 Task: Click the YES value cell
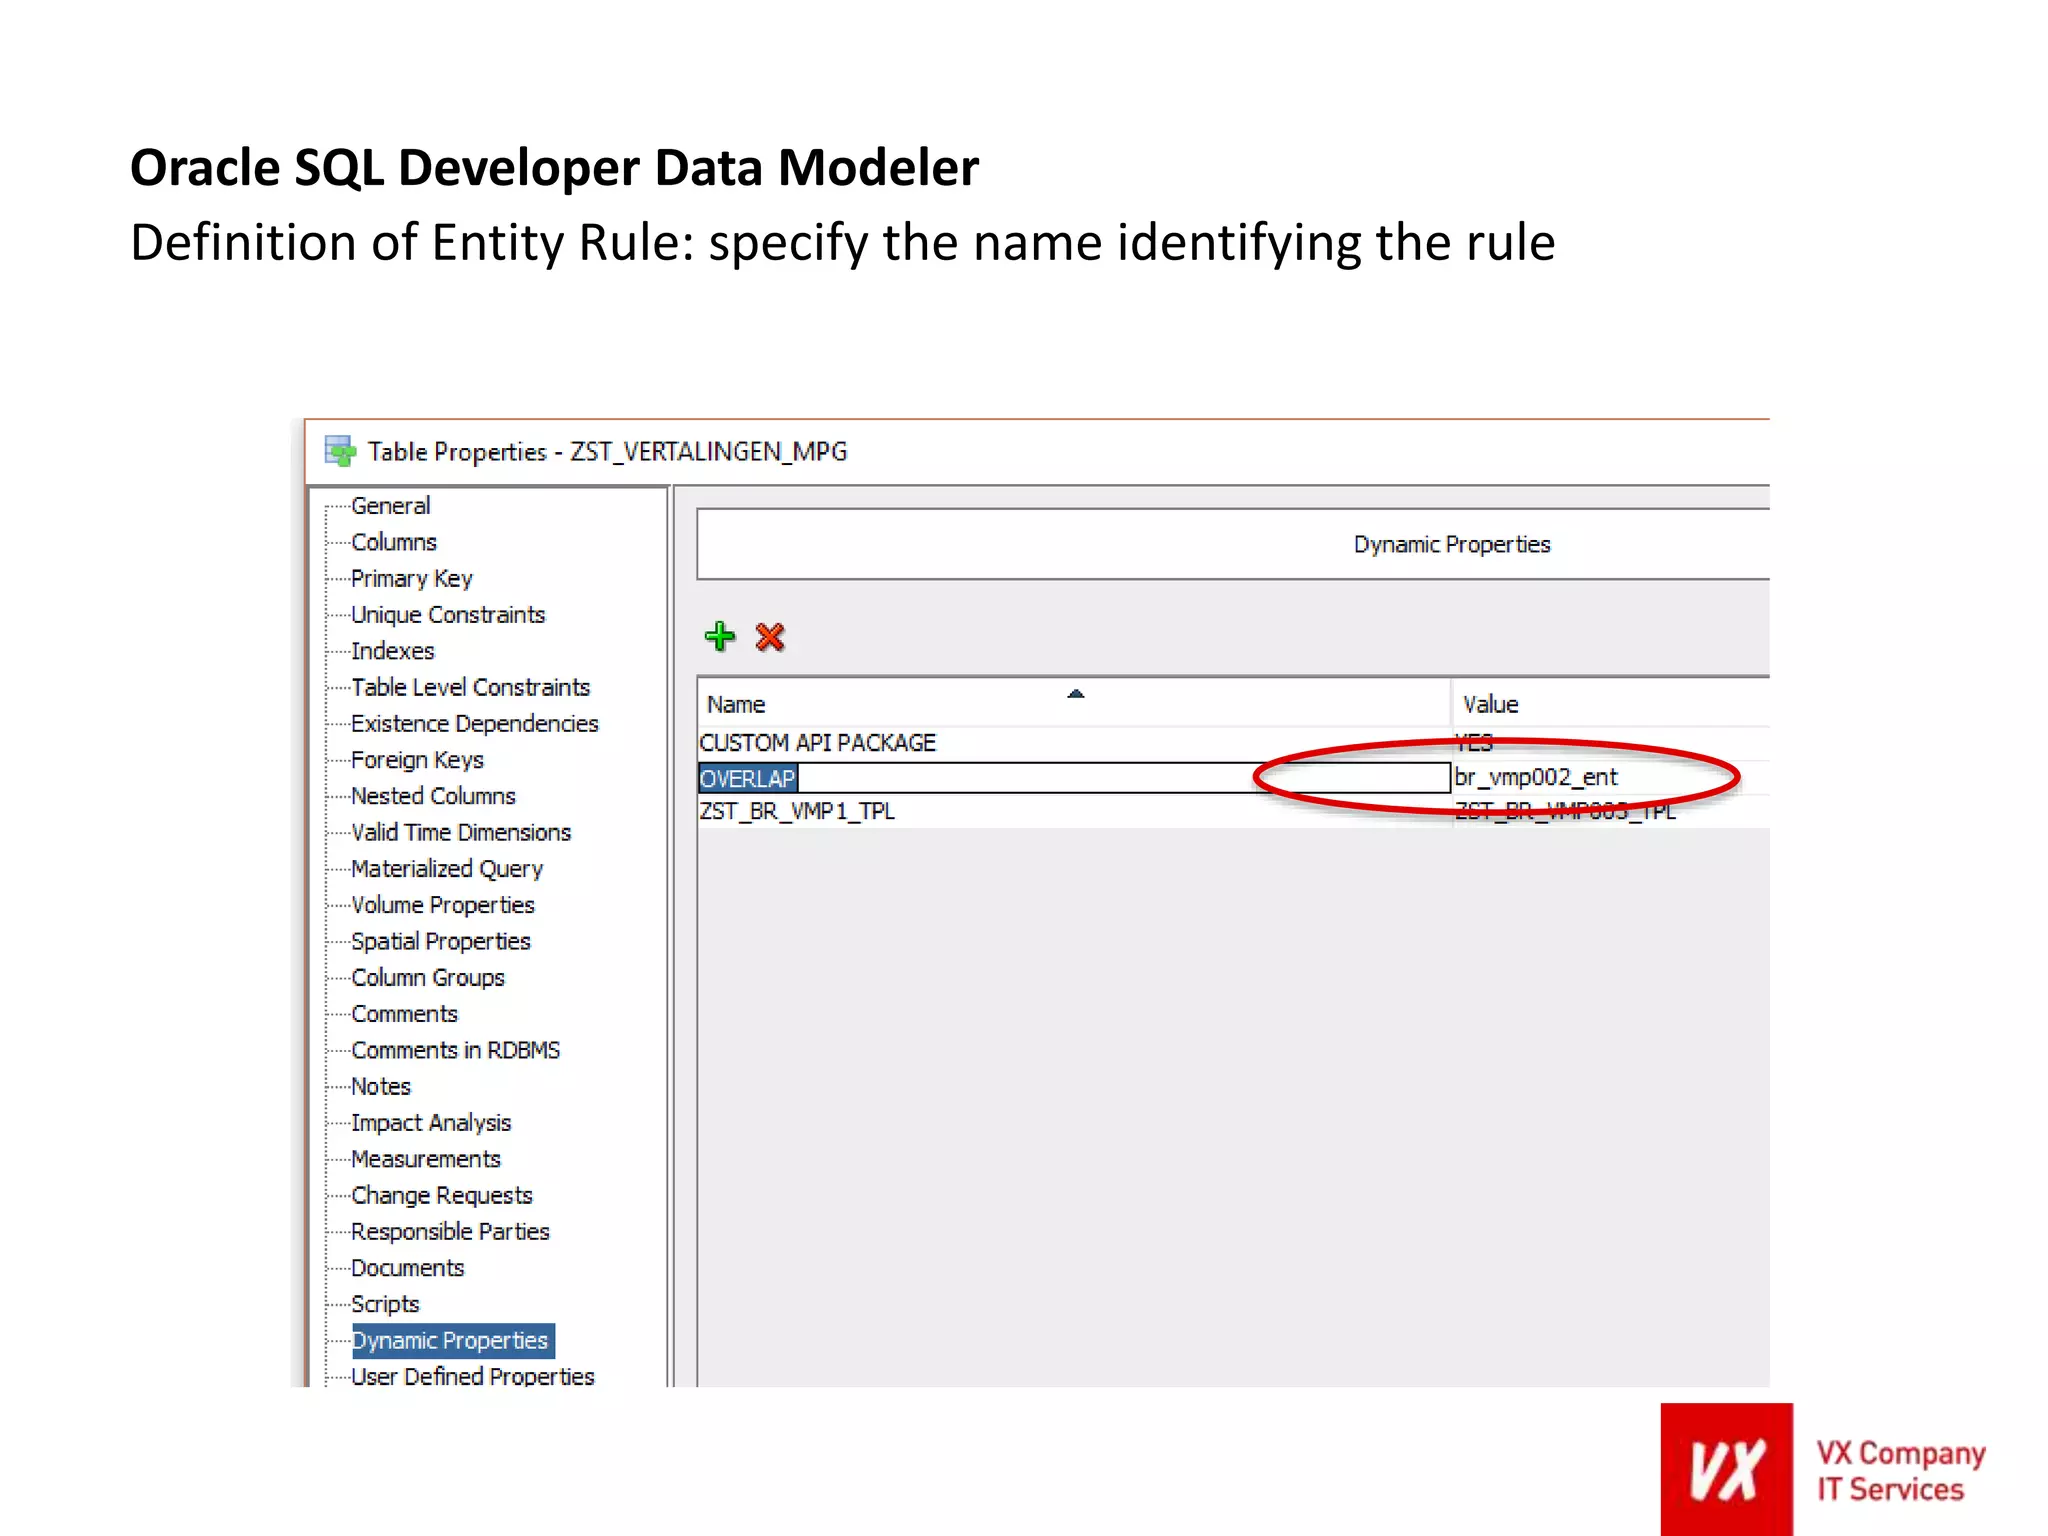[x=1610, y=743]
